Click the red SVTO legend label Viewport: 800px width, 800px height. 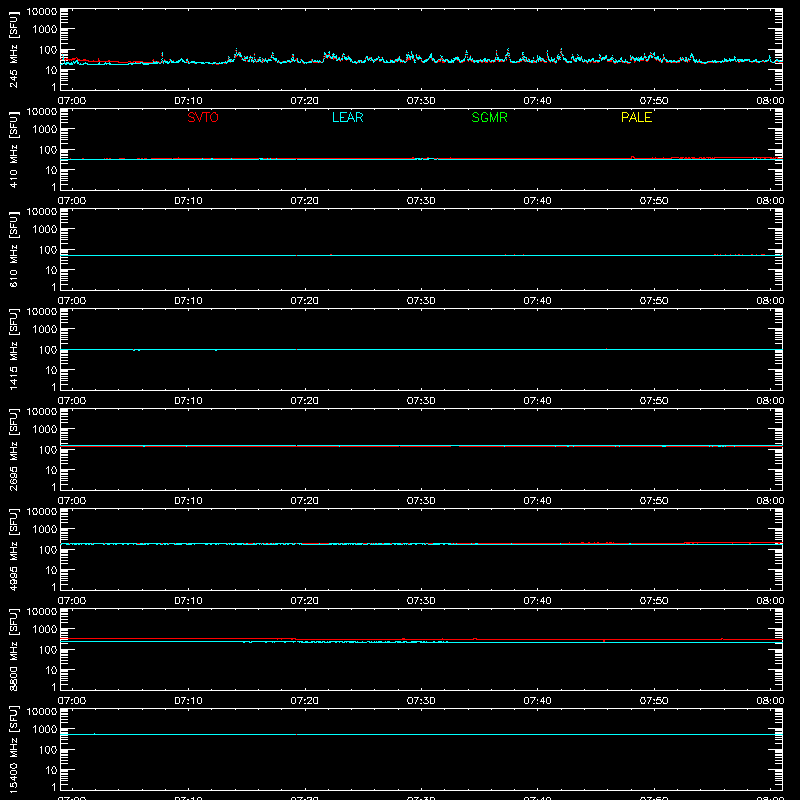pyautogui.click(x=203, y=117)
